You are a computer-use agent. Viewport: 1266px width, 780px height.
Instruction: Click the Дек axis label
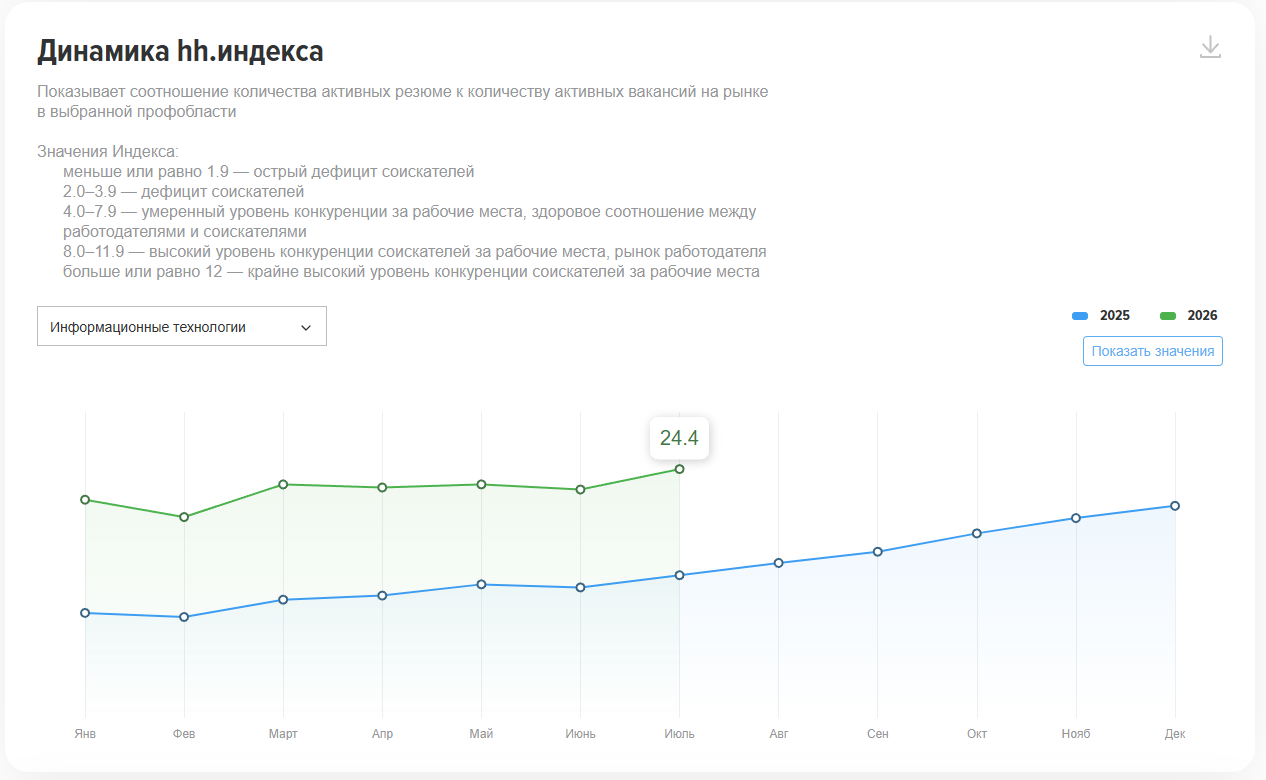[x=1175, y=734]
